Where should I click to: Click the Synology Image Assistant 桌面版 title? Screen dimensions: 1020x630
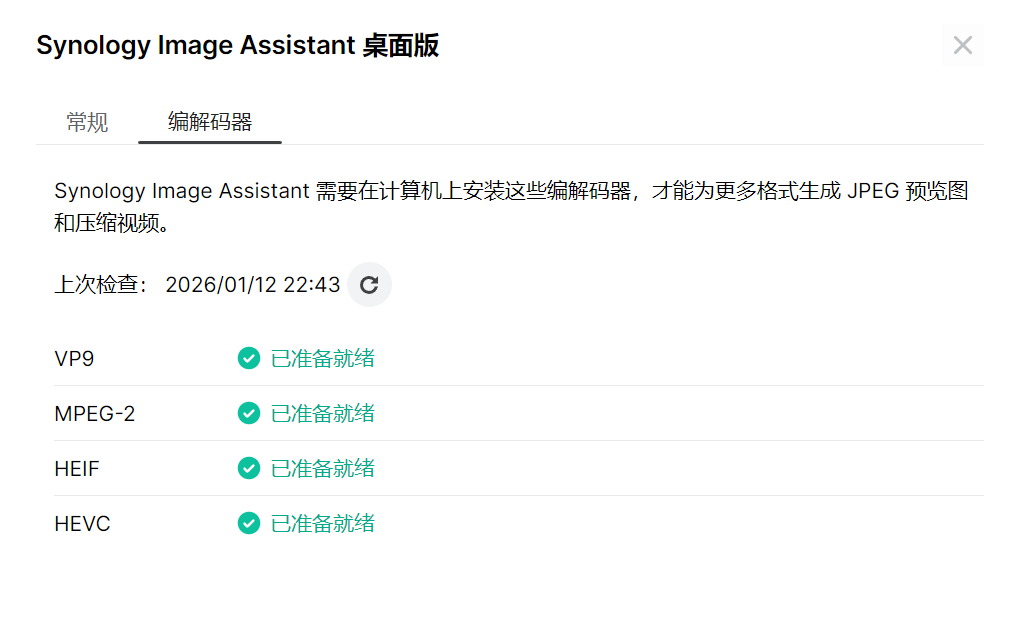pyautogui.click(x=237, y=46)
